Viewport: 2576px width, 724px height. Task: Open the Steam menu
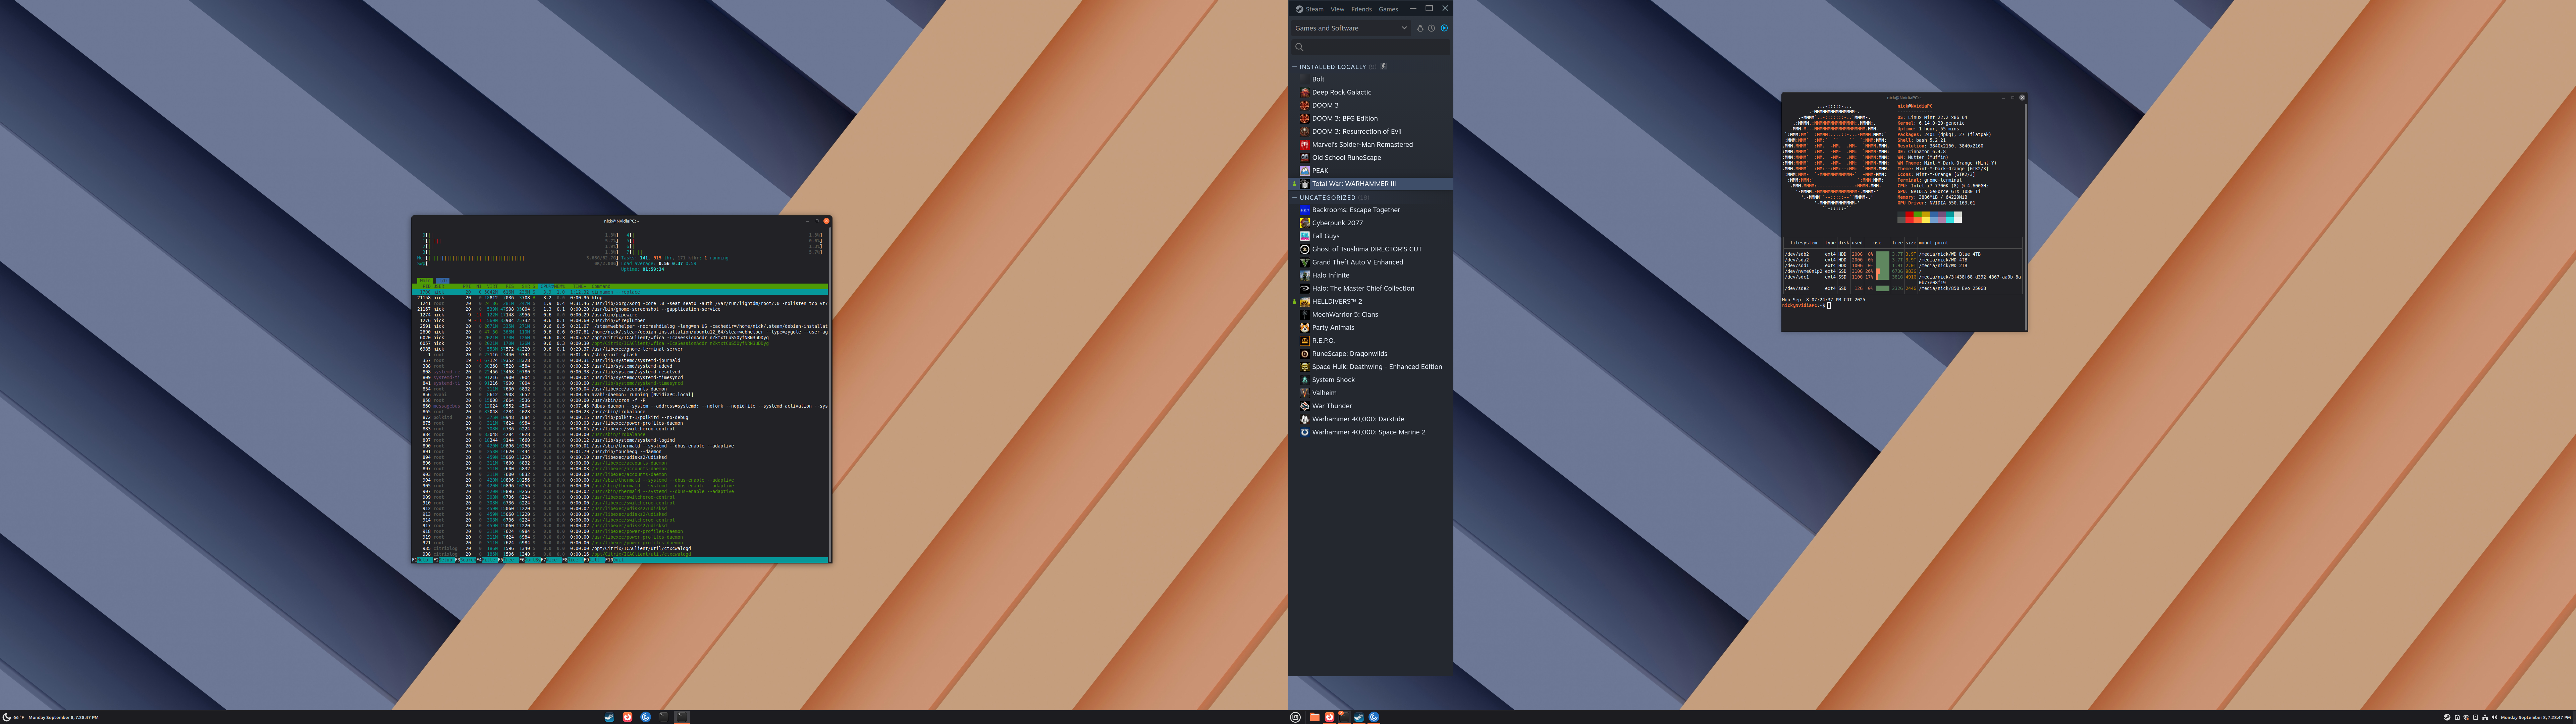1314,9
